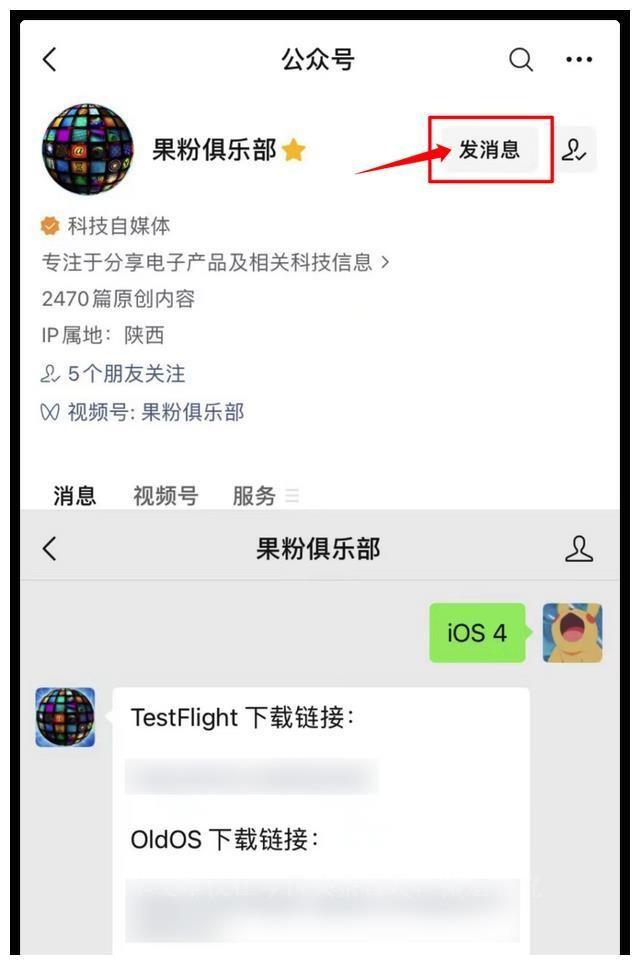640x965 pixels.
Task: Tap the Pikachu user avatar in chat
Action: tap(572, 633)
